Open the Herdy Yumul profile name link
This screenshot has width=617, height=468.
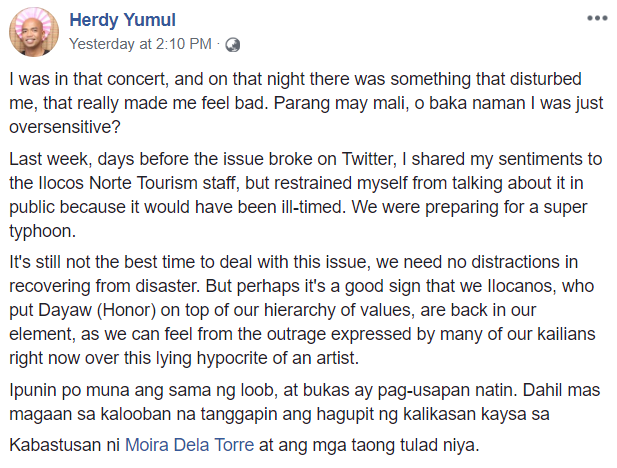pos(122,20)
